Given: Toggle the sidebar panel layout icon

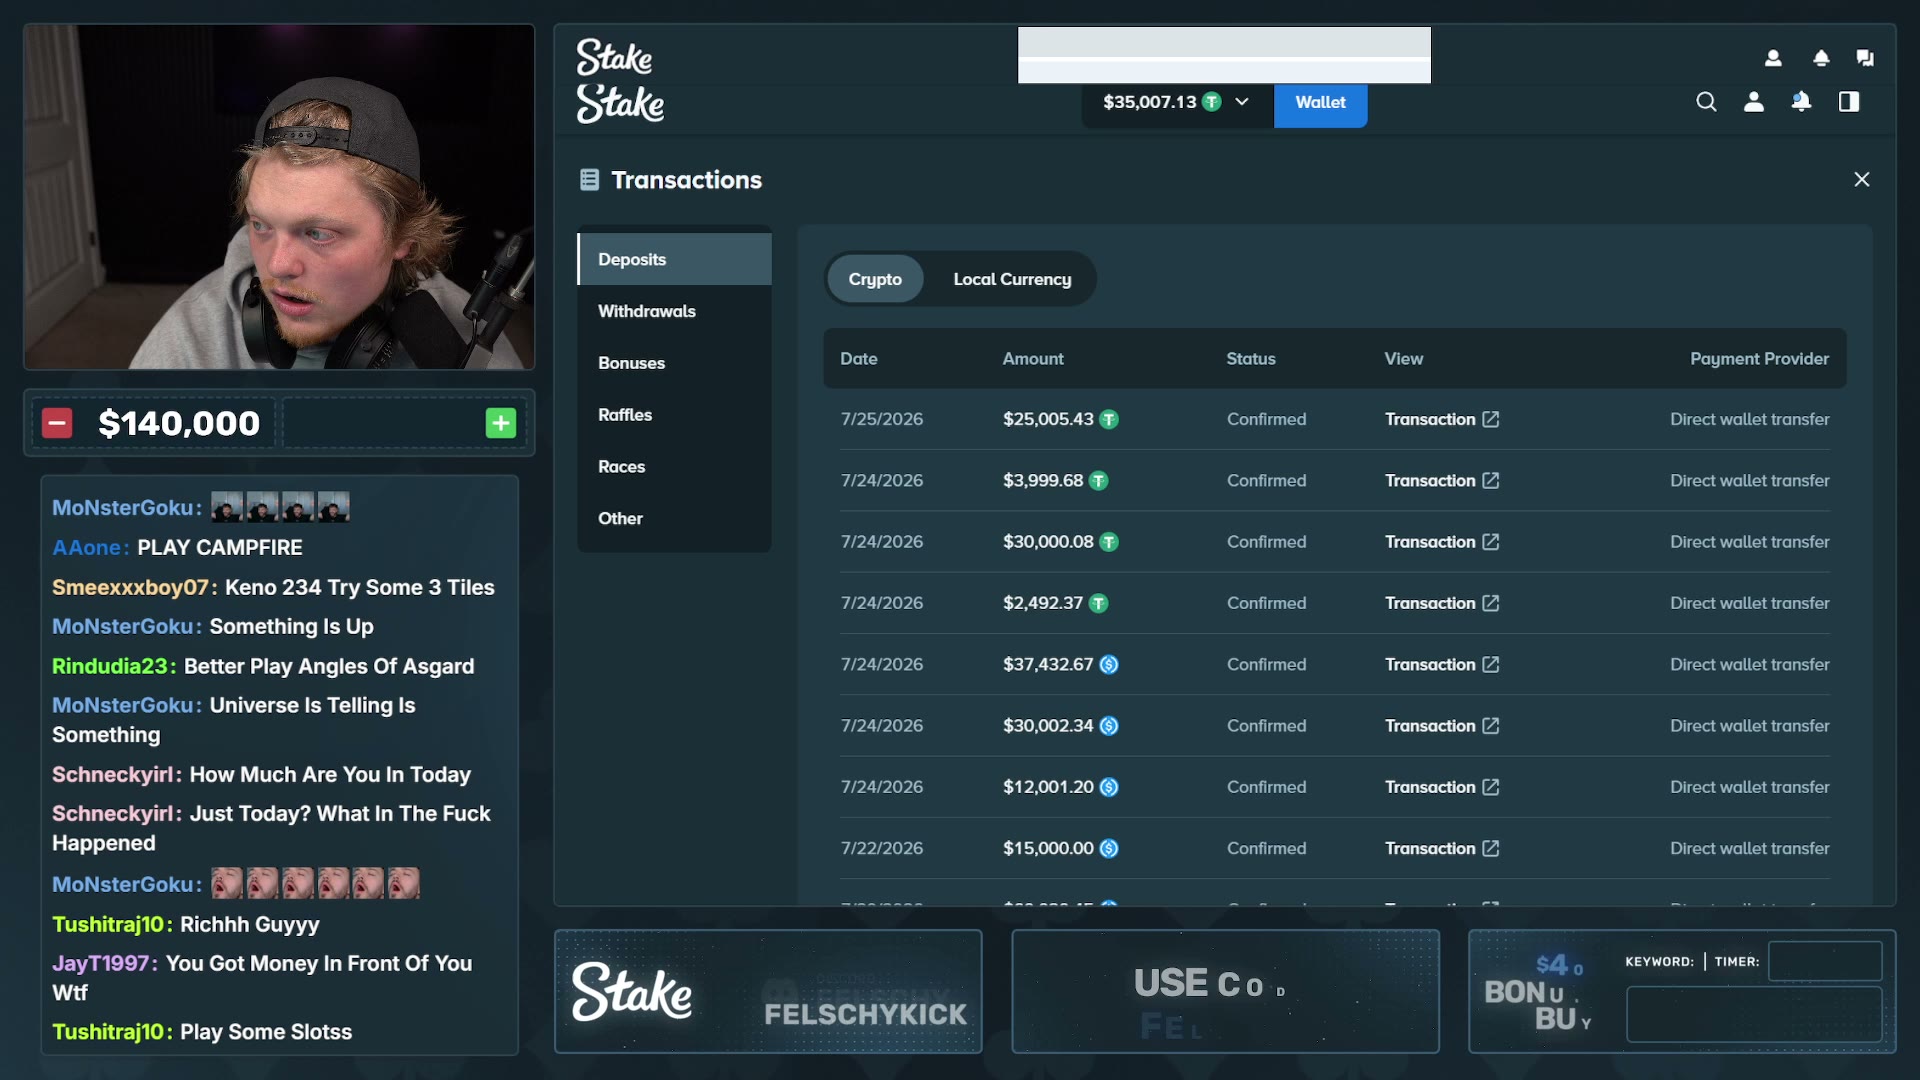Looking at the screenshot, I should click(1849, 102).
